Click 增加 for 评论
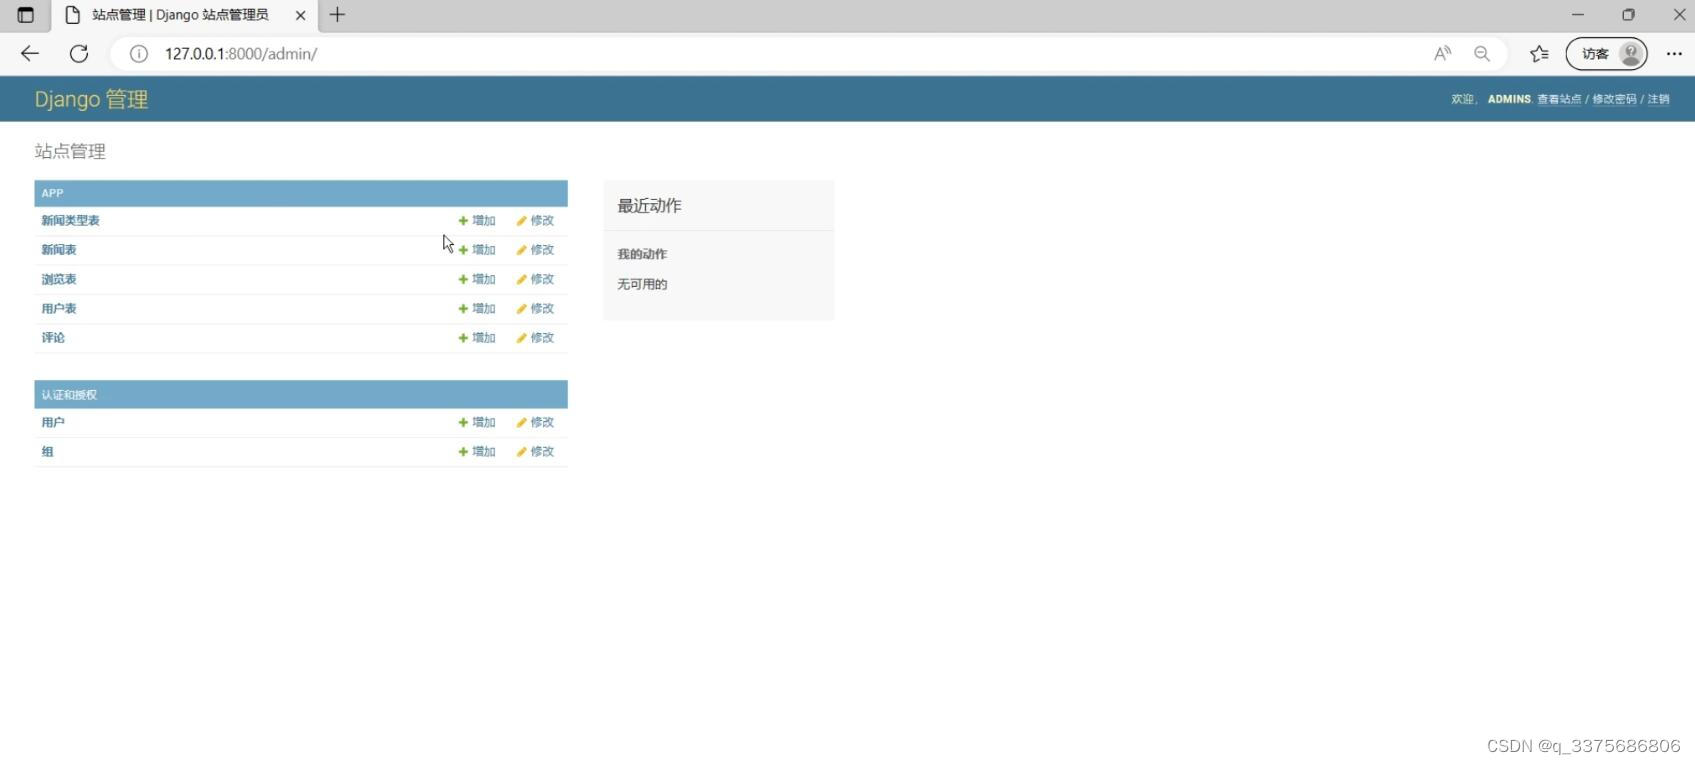Screen dimensions: 1695x764 tap(477, 337)
